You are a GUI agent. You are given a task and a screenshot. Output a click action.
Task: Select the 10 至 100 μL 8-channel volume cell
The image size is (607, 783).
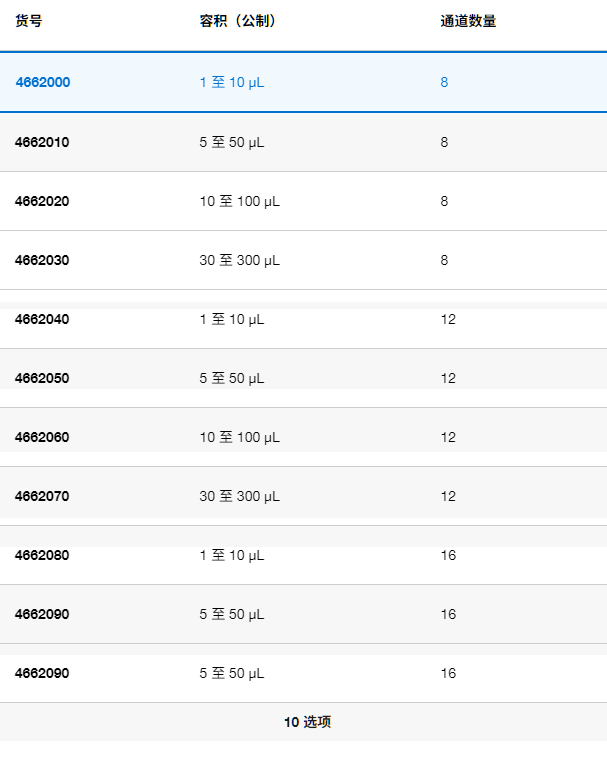[239, 201]
